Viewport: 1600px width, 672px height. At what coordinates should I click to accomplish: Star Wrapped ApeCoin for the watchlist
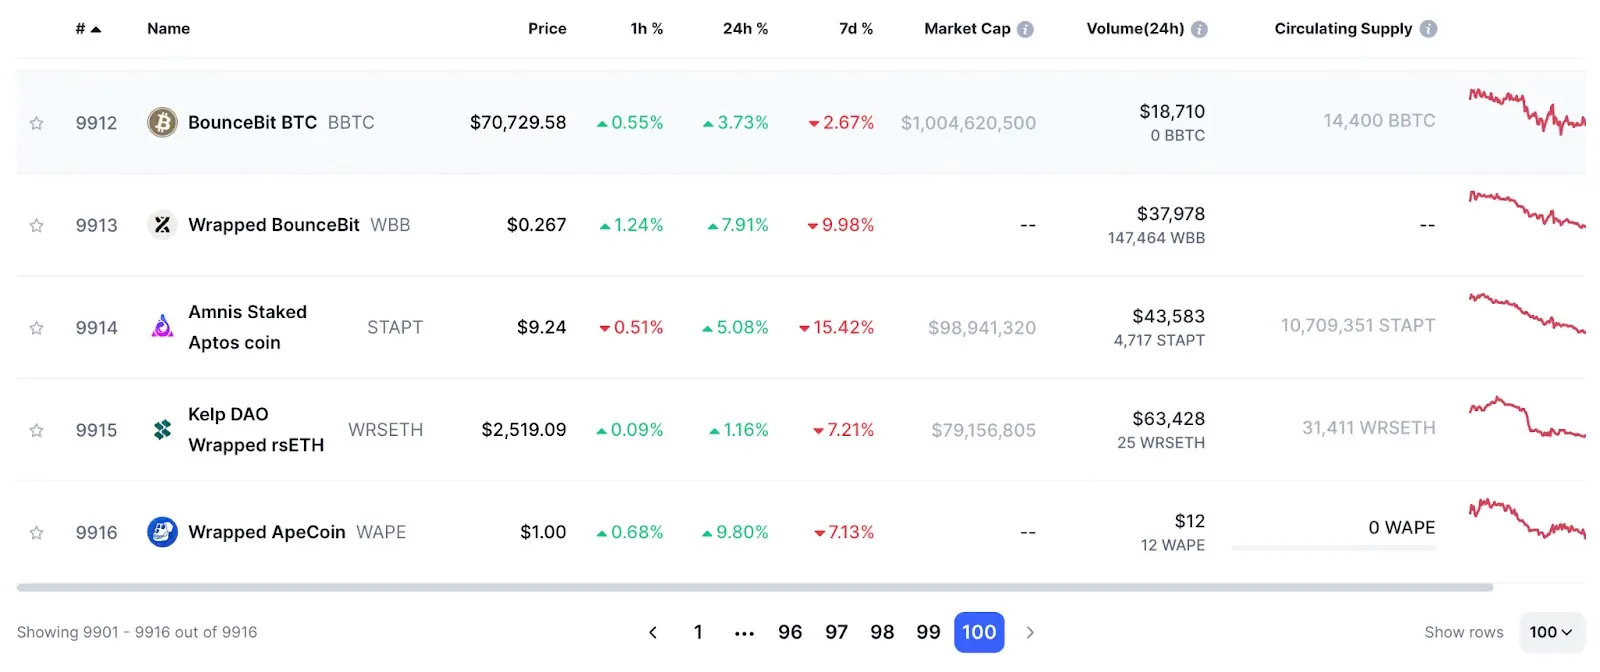pyautogui.click(x=36, y=533)
